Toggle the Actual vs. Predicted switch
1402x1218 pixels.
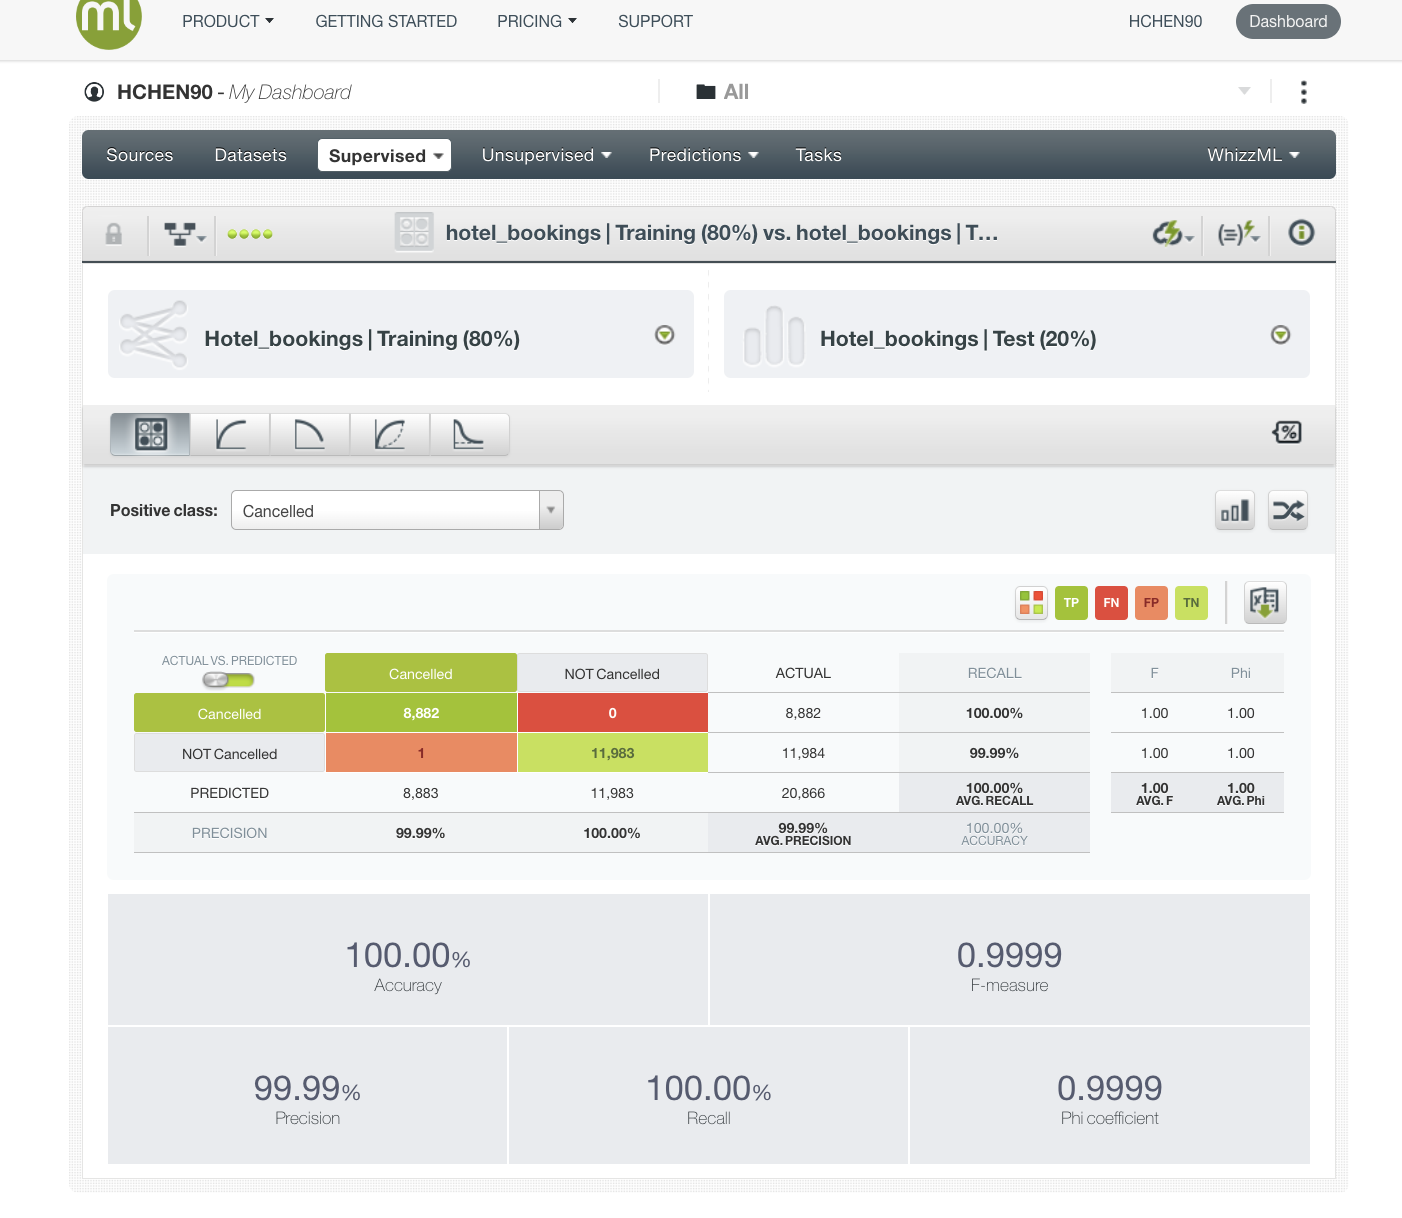click(x=228, y=680)
